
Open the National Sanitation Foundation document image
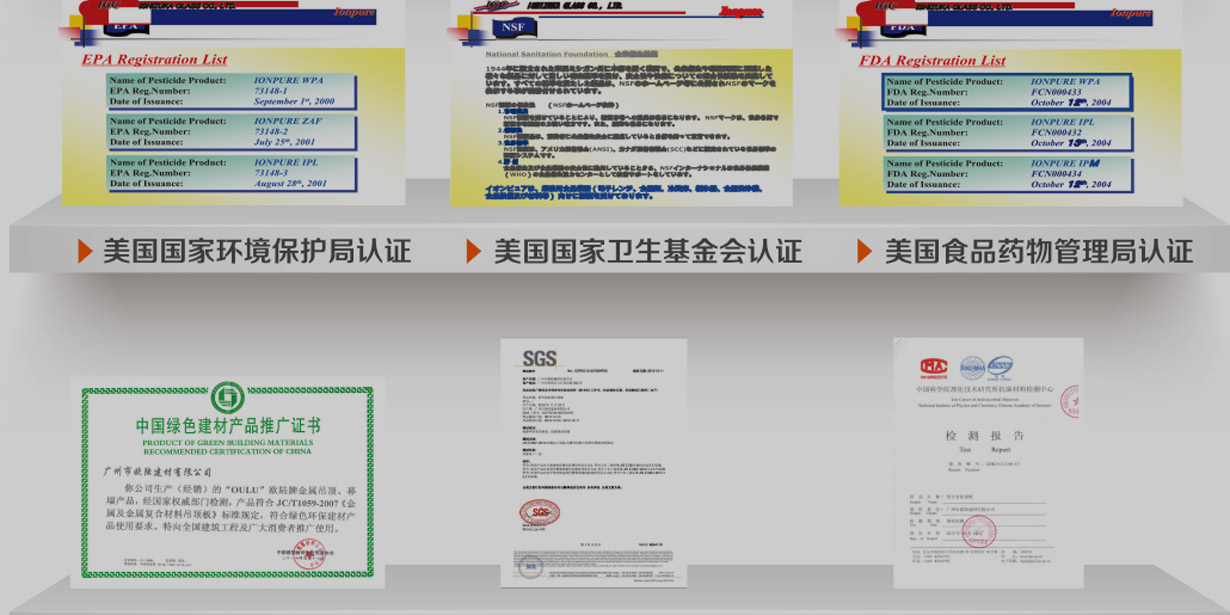620,120
